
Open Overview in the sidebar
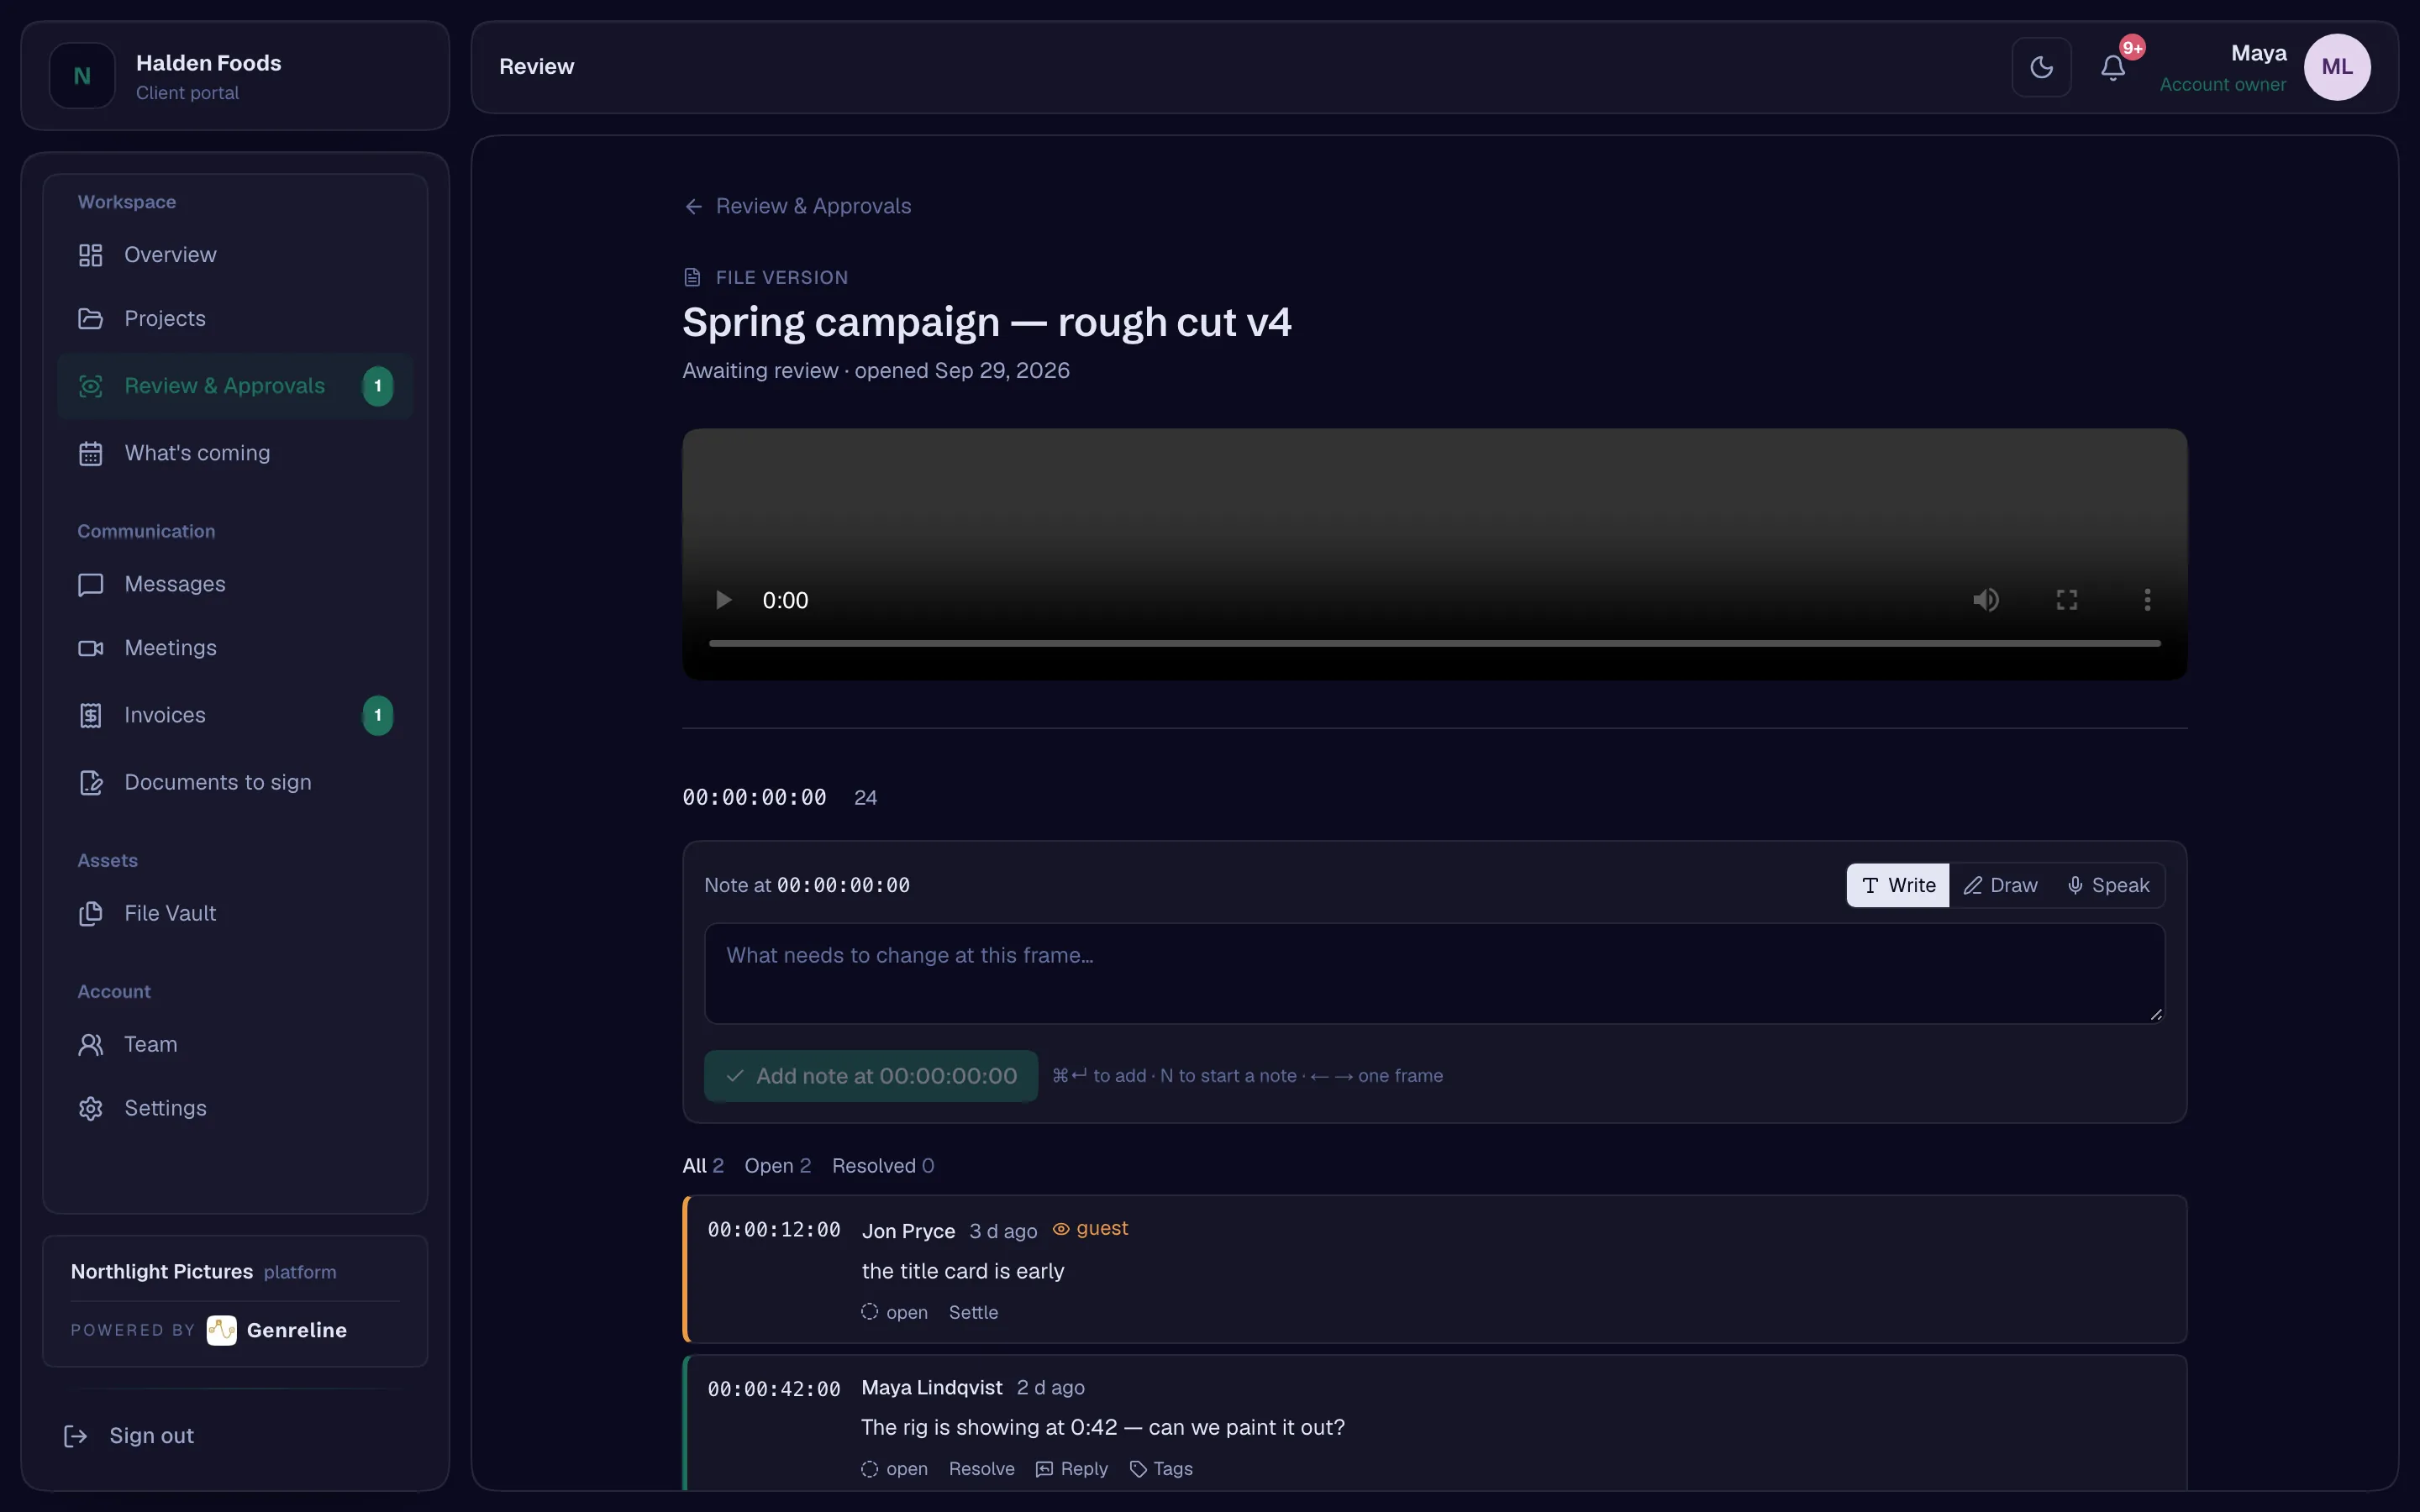[235, 255]
